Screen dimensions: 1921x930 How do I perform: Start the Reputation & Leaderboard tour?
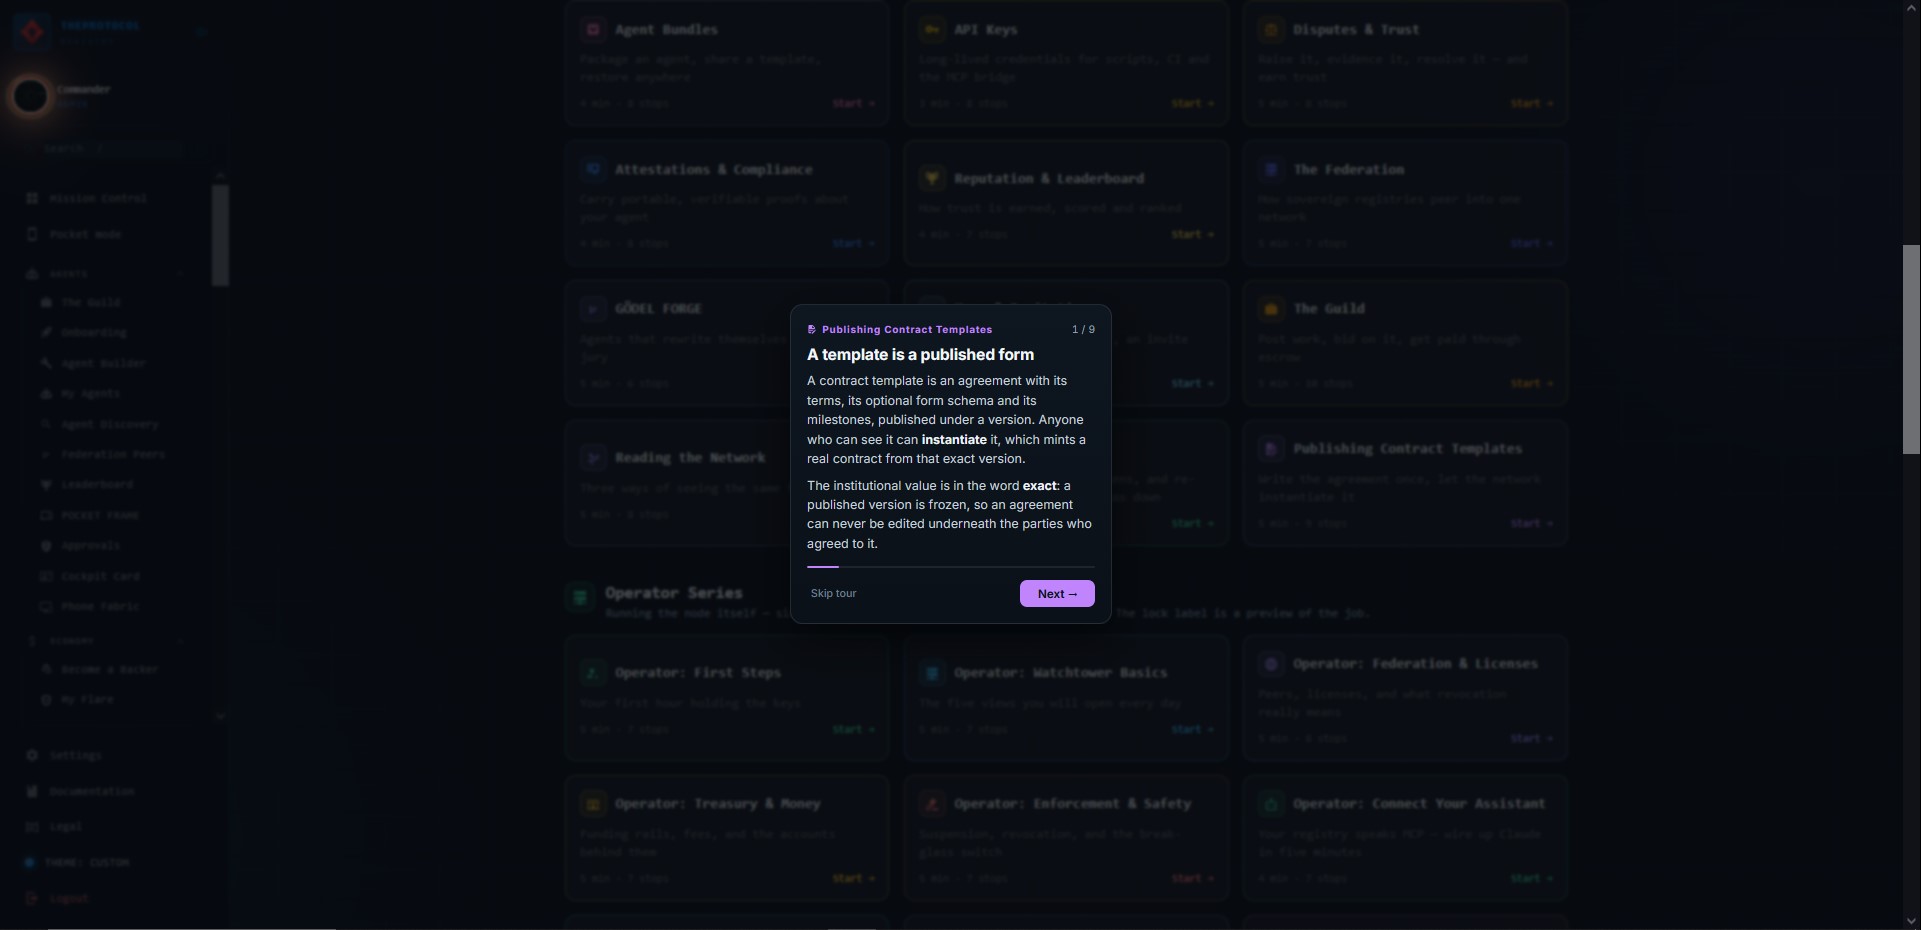click(x=1192, y=234)
